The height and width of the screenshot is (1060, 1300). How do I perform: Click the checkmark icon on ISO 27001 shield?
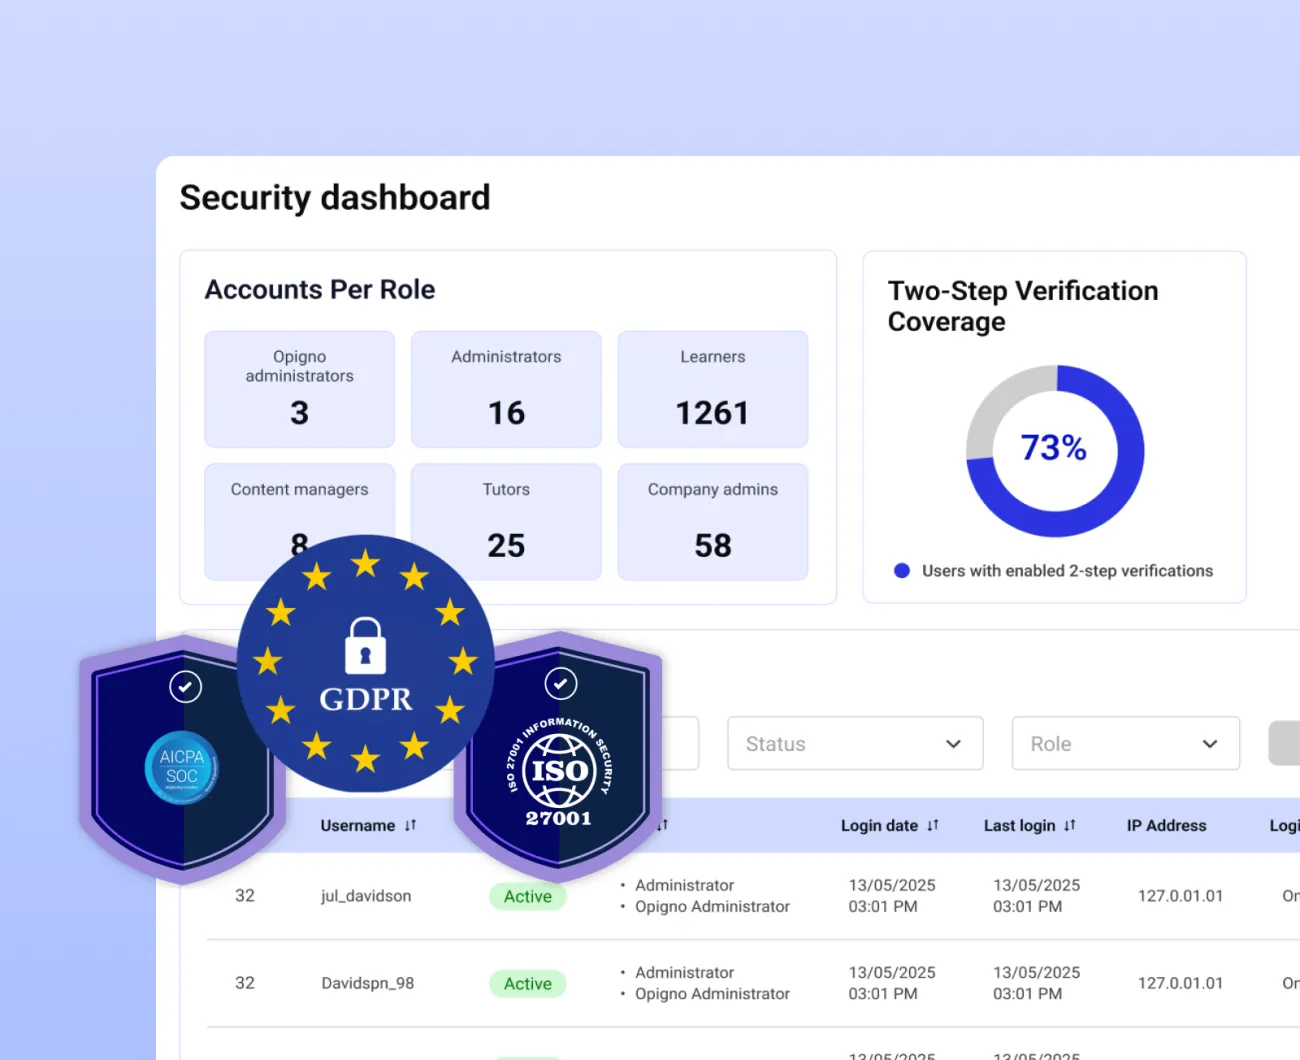[x=560, y=684]
